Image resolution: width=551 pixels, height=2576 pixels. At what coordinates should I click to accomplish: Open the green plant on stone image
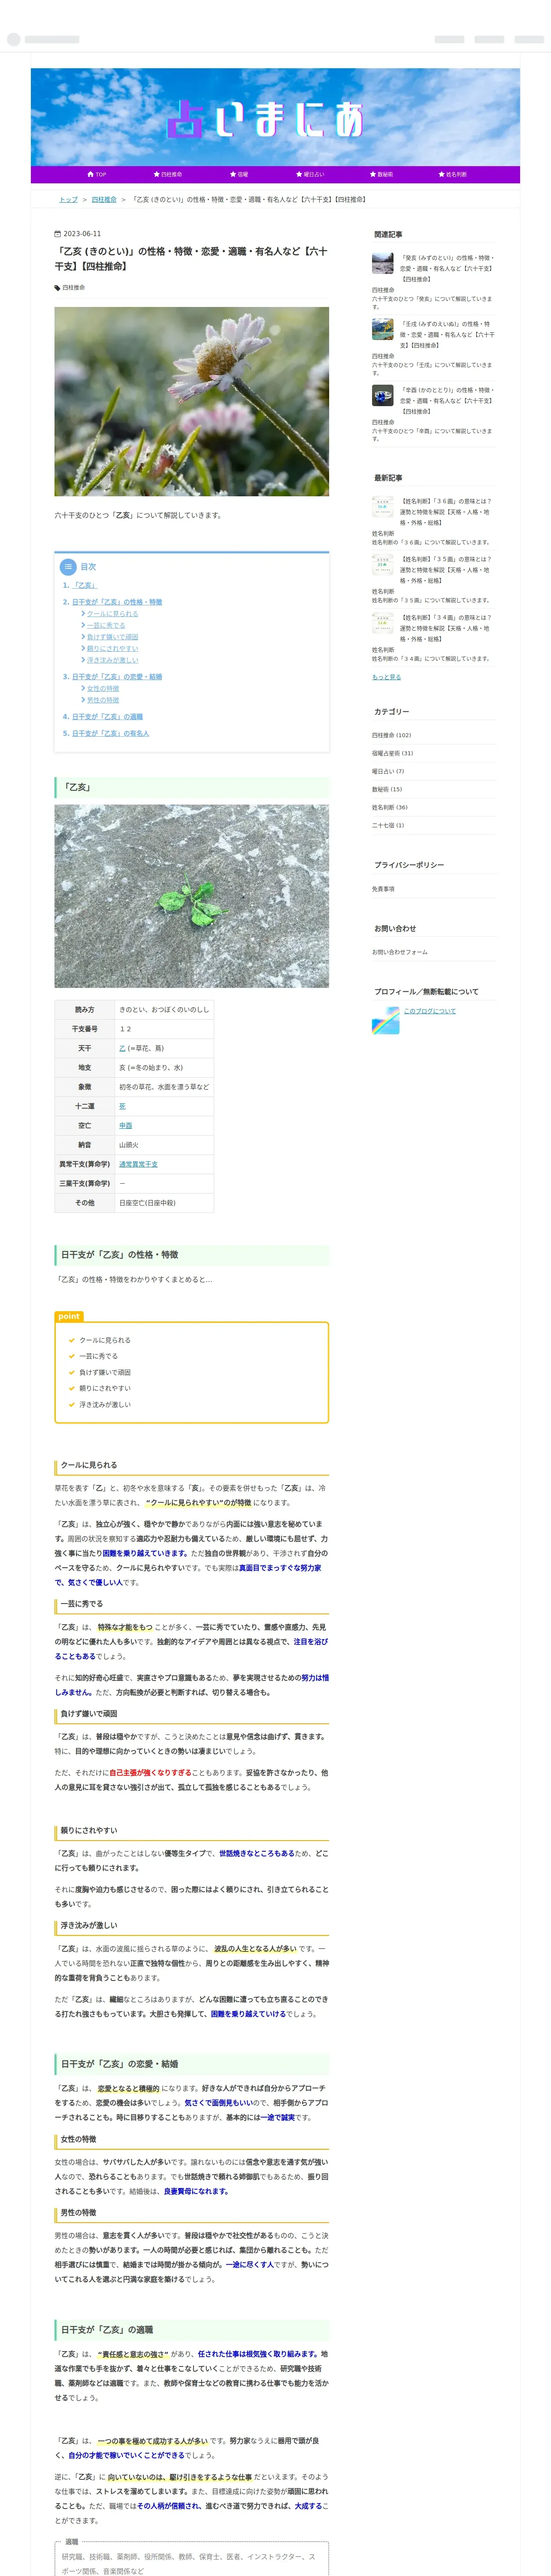pyautogui.click(x=191, y=896)
